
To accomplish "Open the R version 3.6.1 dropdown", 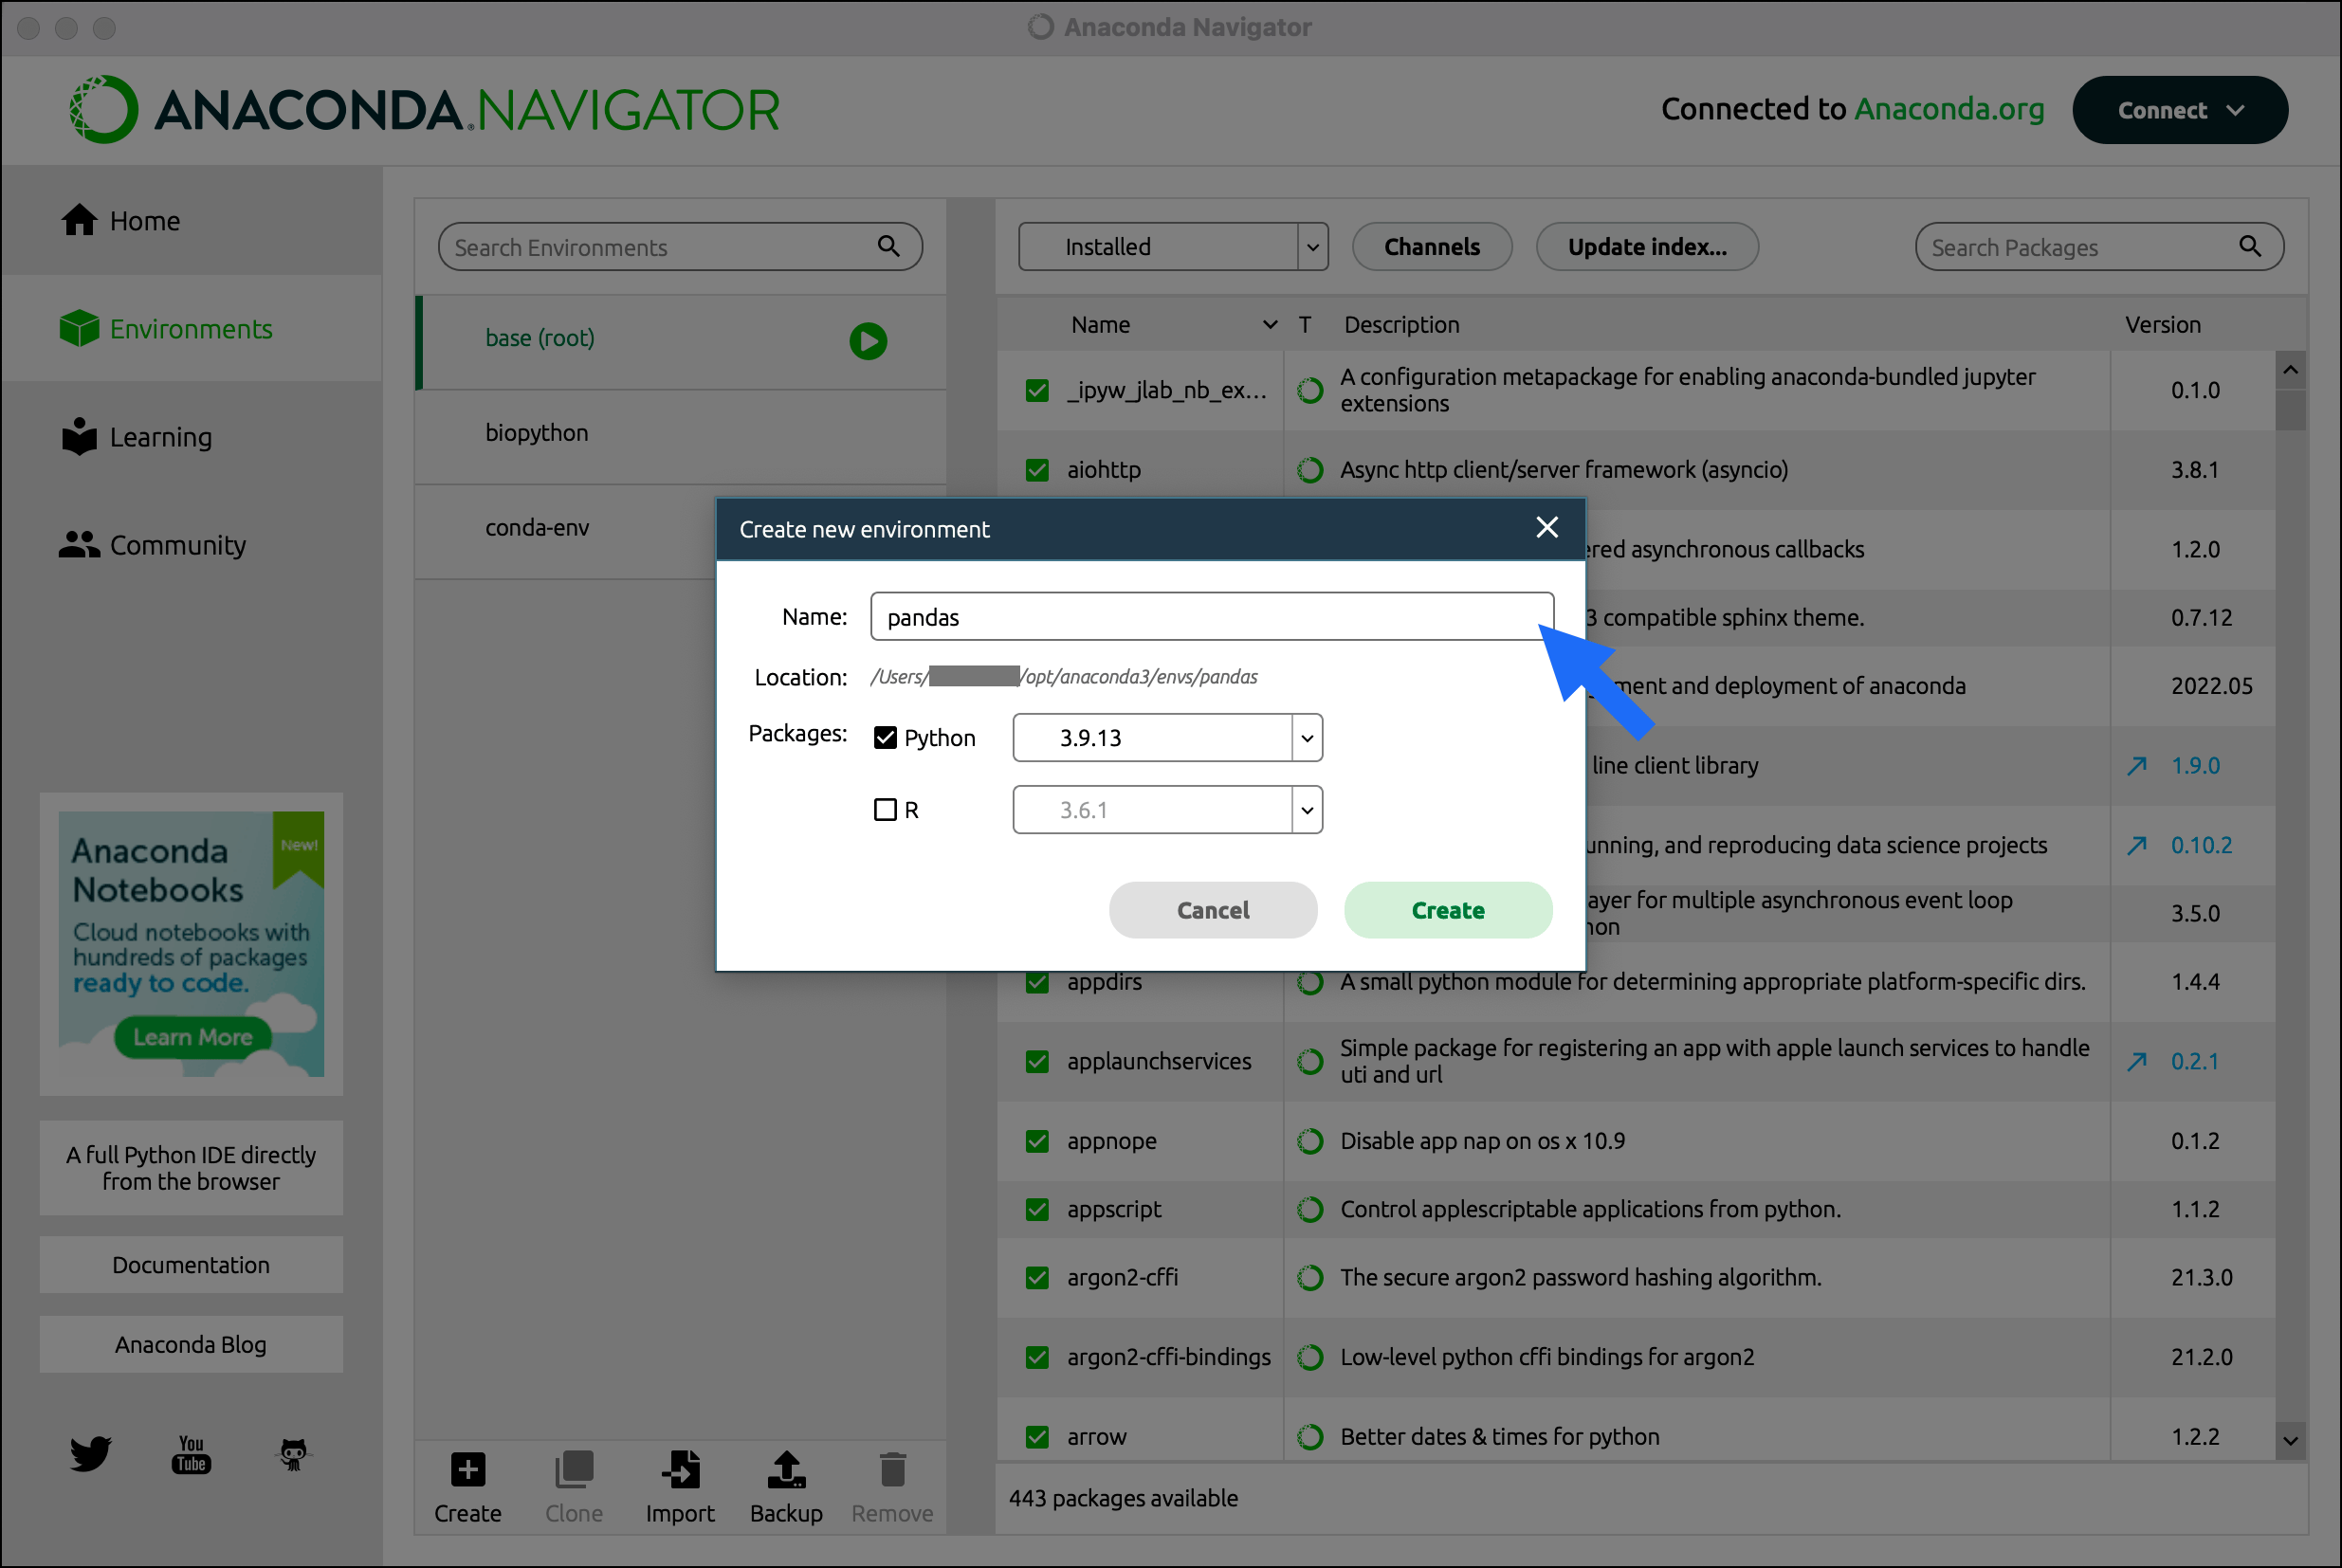I will tap(1167, 810).
